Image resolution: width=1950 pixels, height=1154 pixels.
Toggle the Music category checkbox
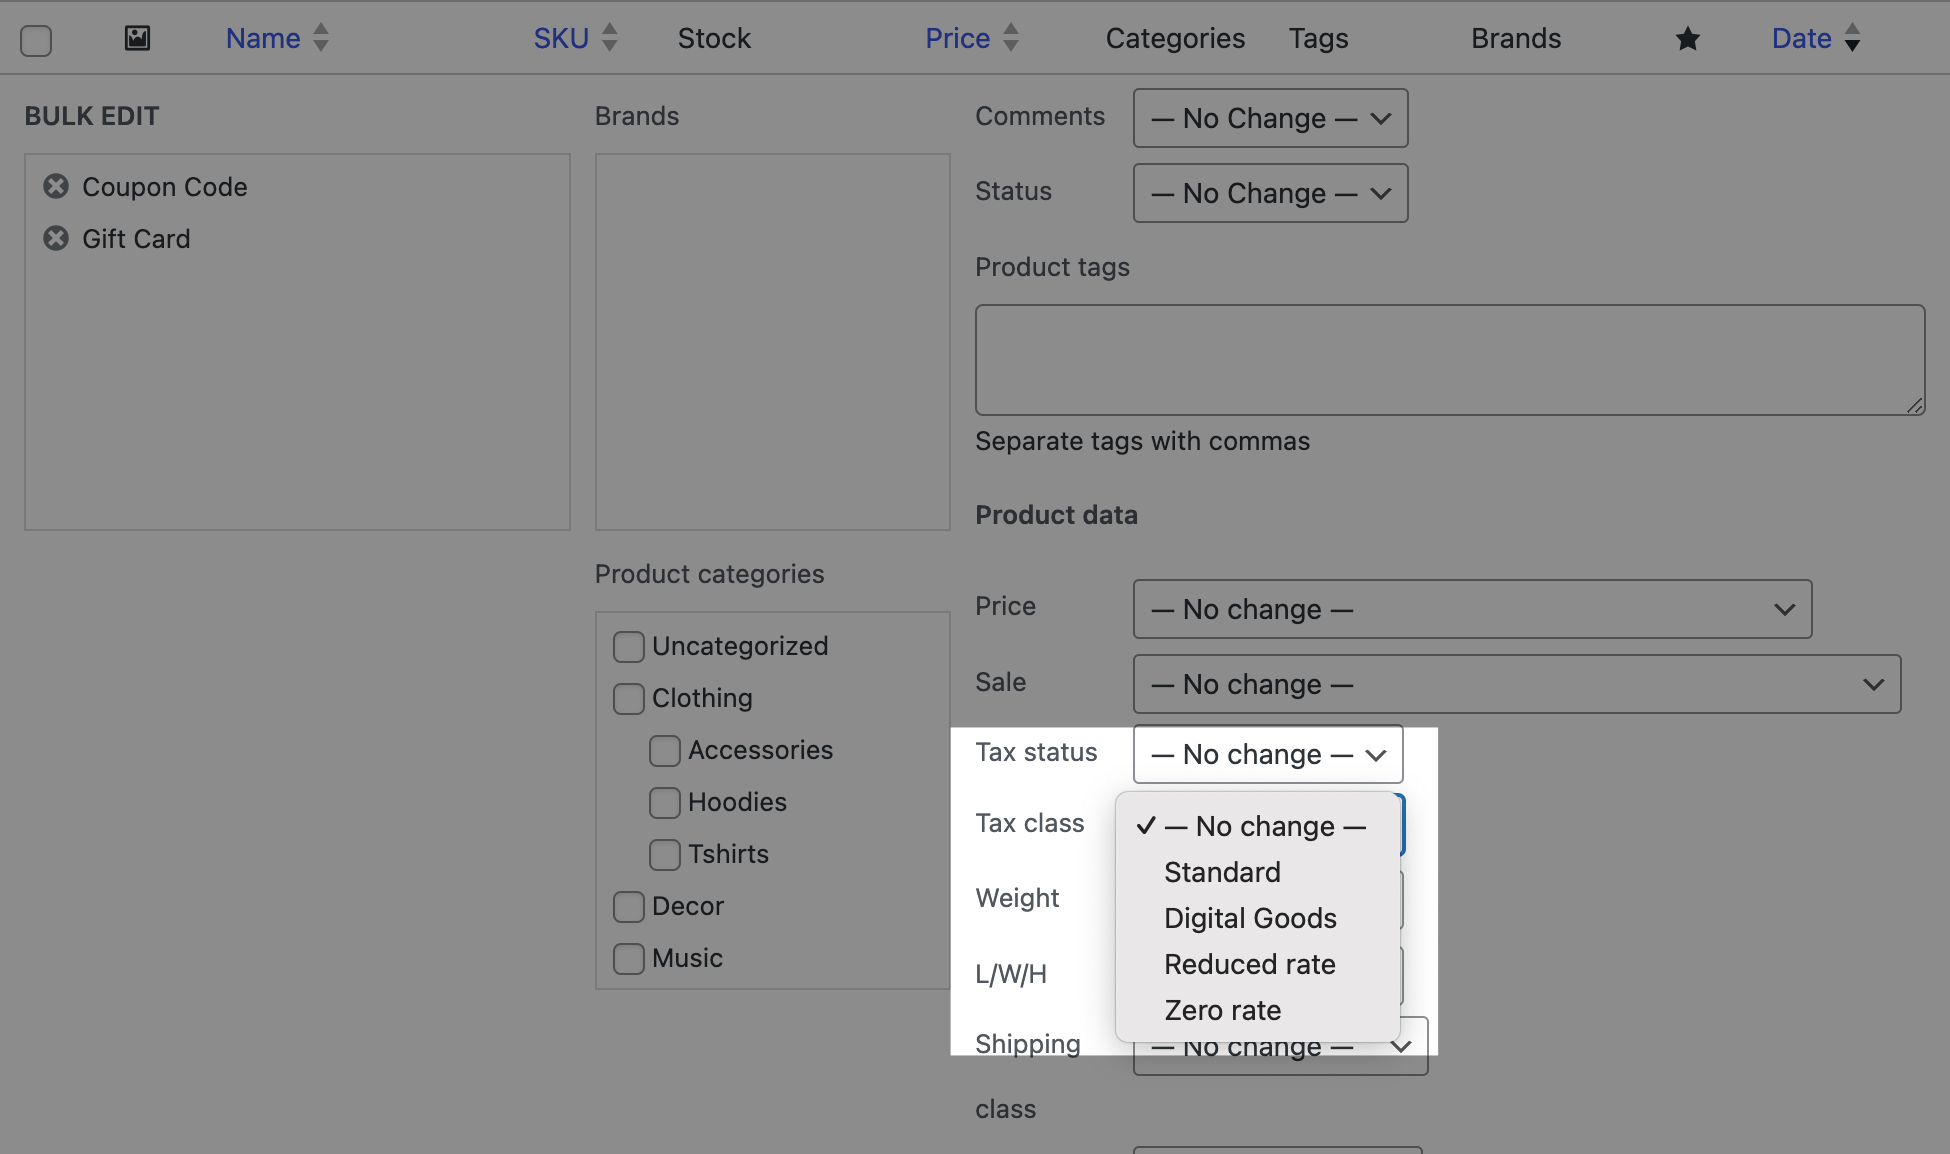click(628, 959)
